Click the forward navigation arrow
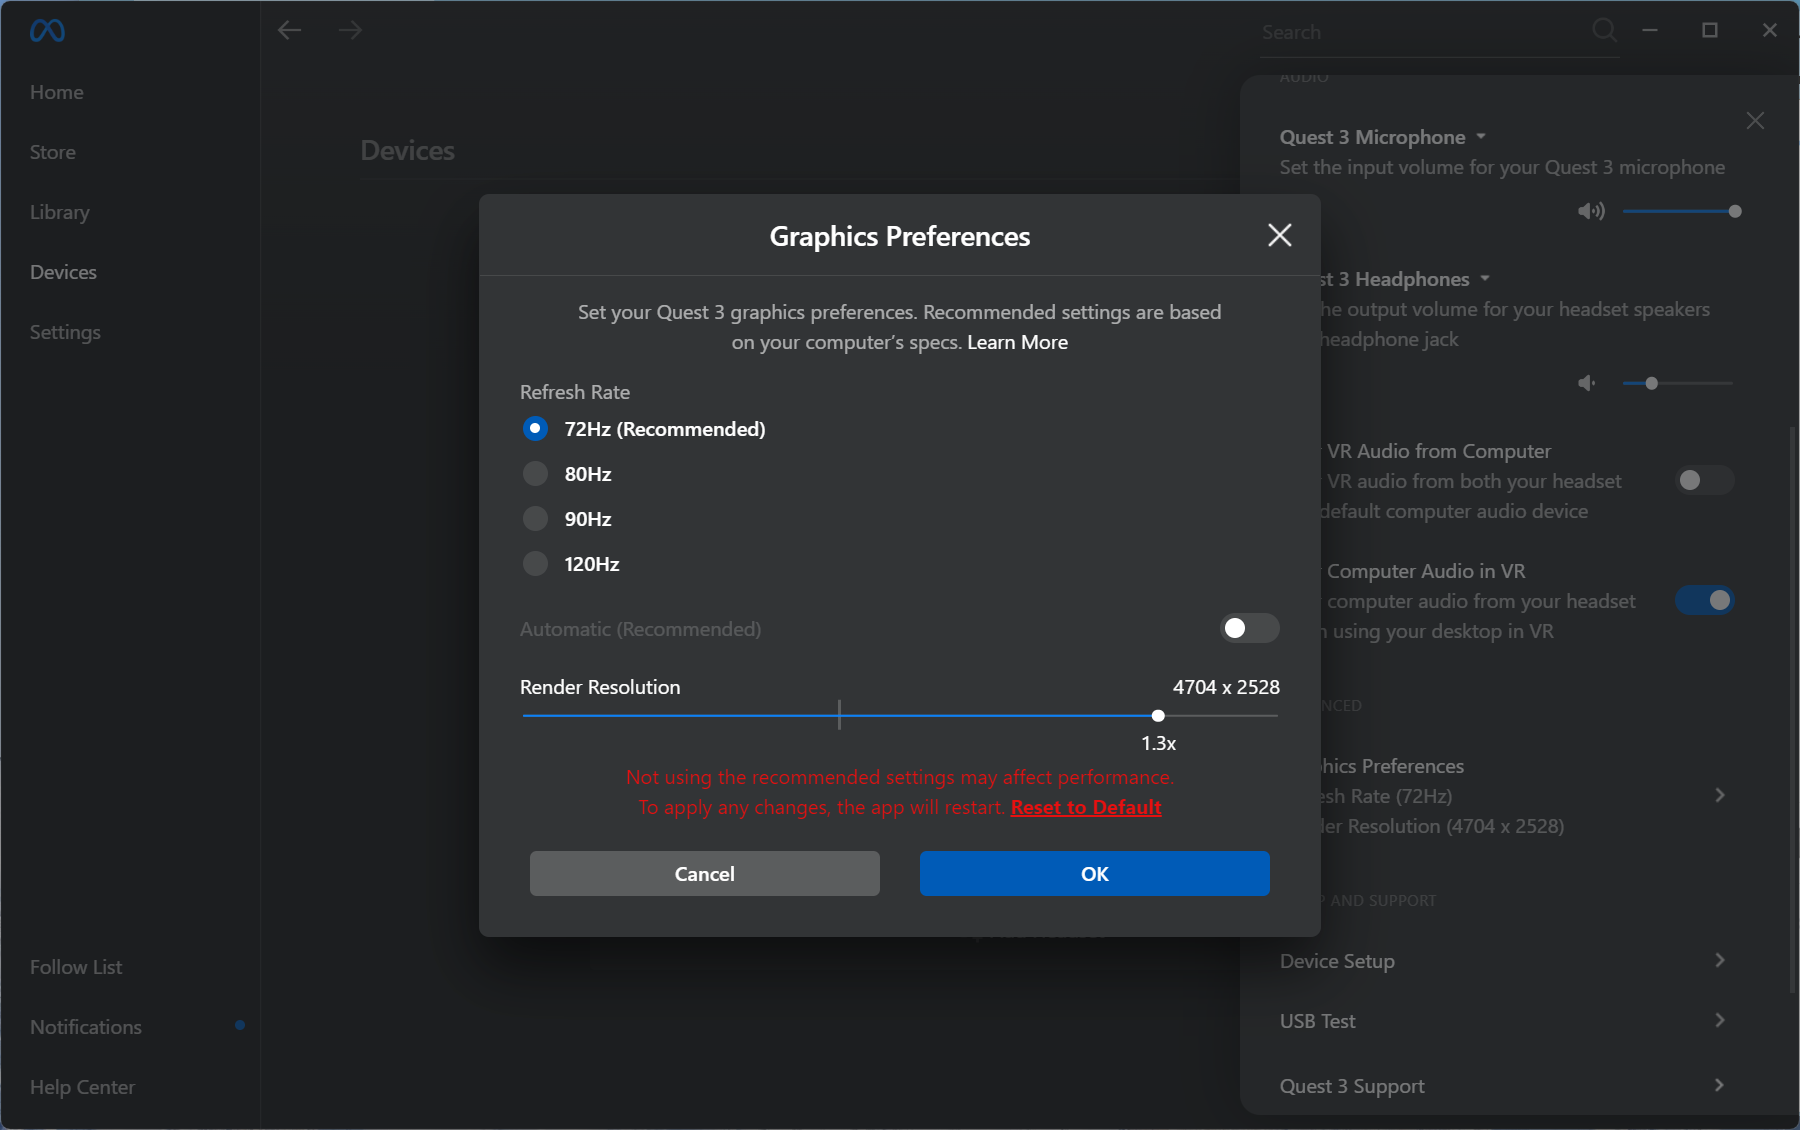 click(x=350, y=30)
